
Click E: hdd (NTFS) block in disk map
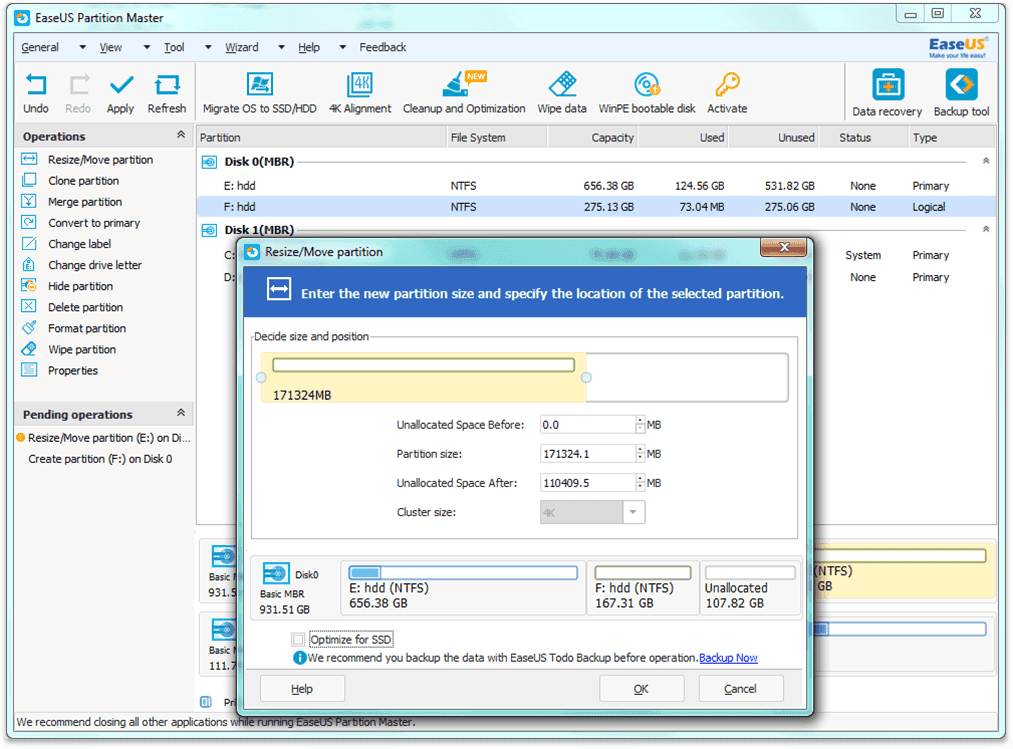463,588
